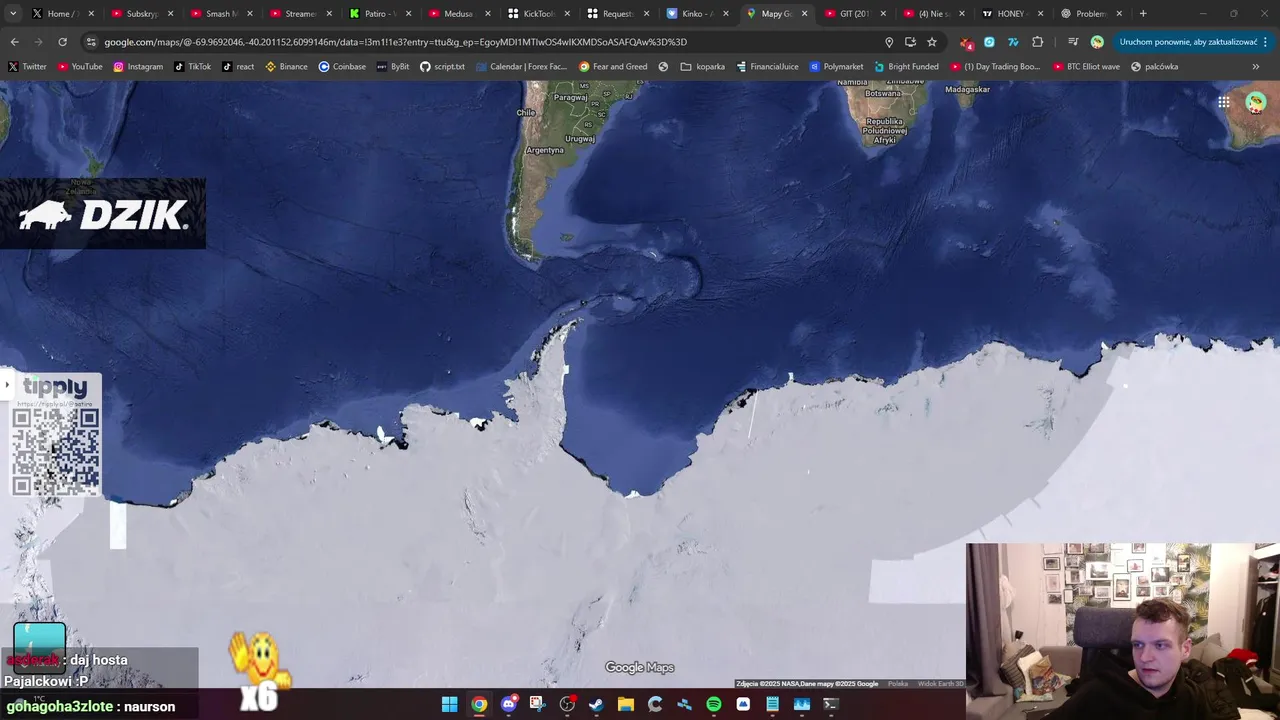This screenshot has width=1280, height=720.
Task: Open File Explorer from the taskbar
Action: (x=625, y=704)
